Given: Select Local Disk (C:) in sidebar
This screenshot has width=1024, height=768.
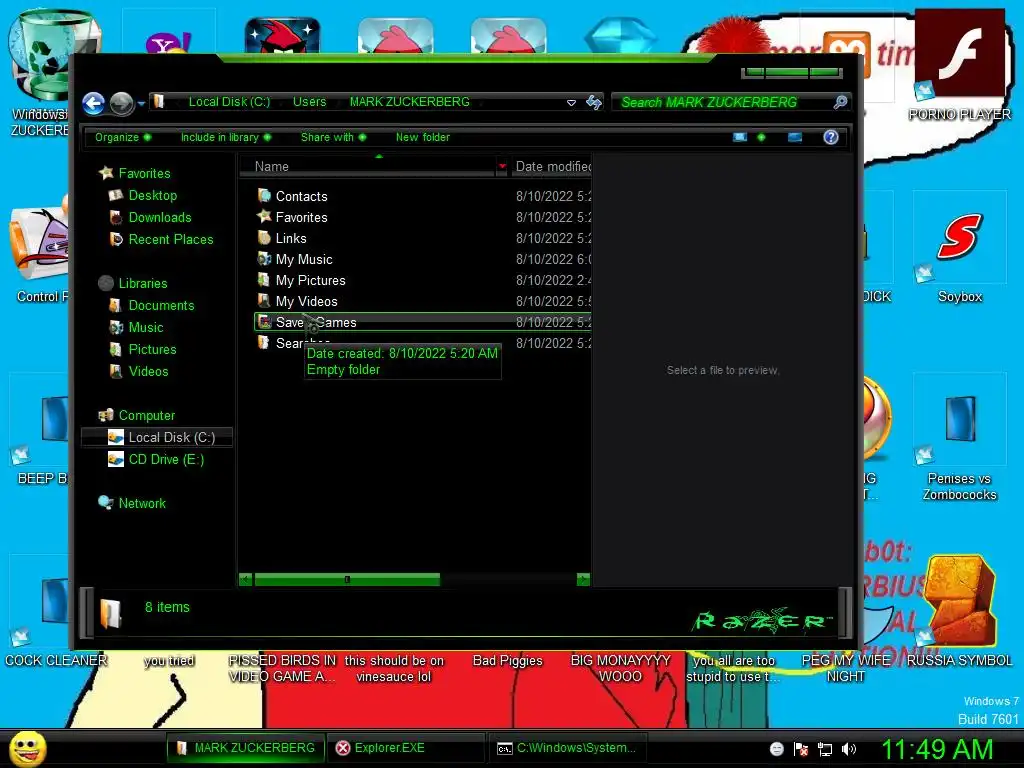Looking at the screenshot, I should click(x=157, y=438).
